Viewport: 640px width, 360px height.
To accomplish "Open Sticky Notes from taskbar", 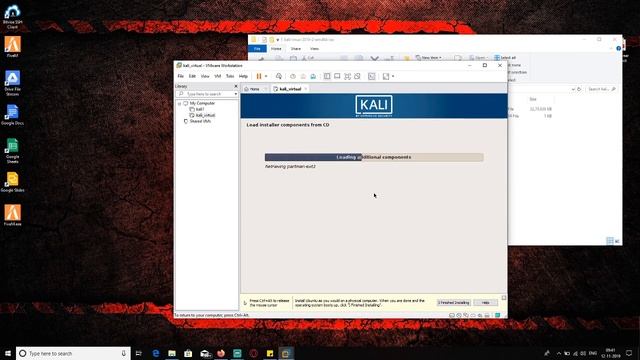I will pyautogui.click(x=270, y=353).
